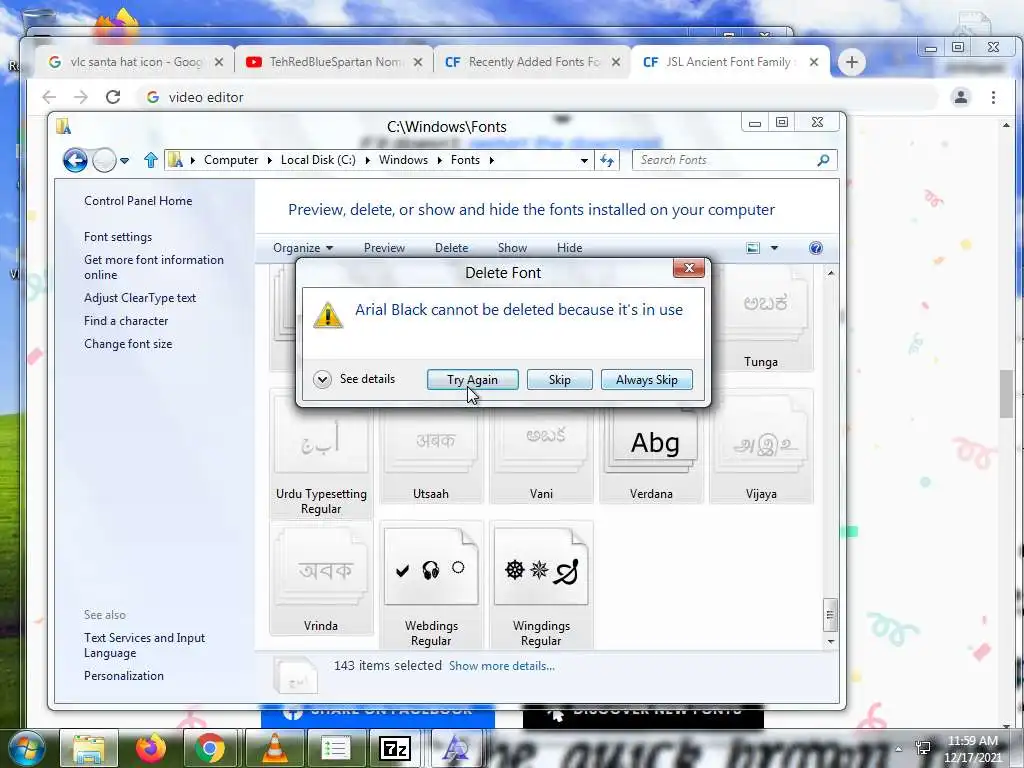Open the Windows Start orb

pyautogui.click(x=27, y=748)
